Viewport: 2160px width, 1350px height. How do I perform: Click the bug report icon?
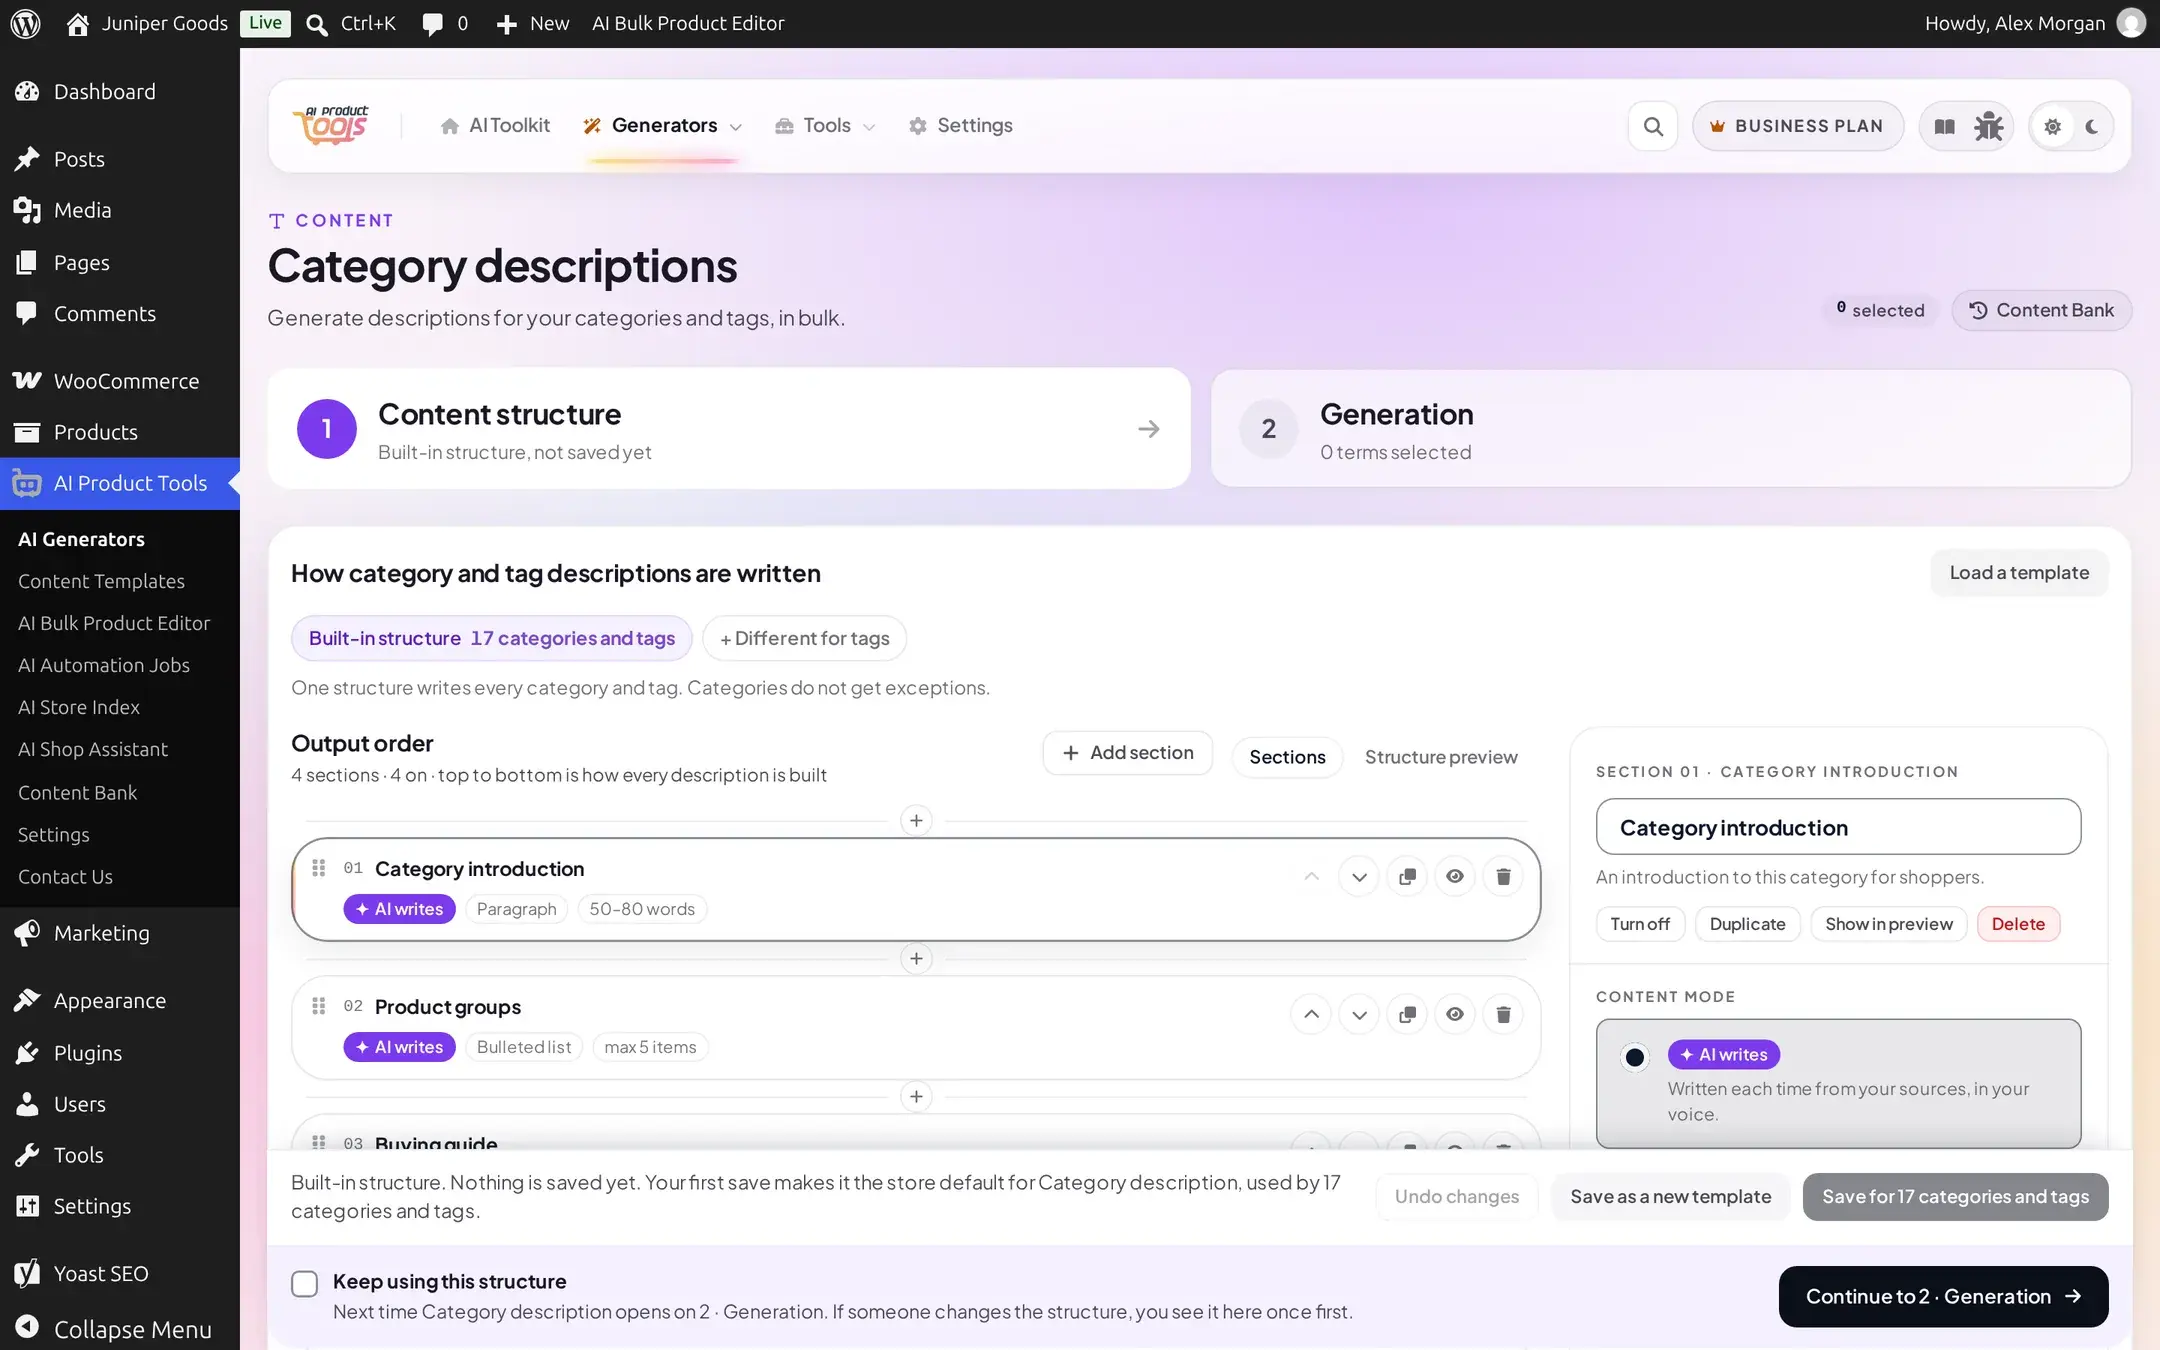point(1988,126)
